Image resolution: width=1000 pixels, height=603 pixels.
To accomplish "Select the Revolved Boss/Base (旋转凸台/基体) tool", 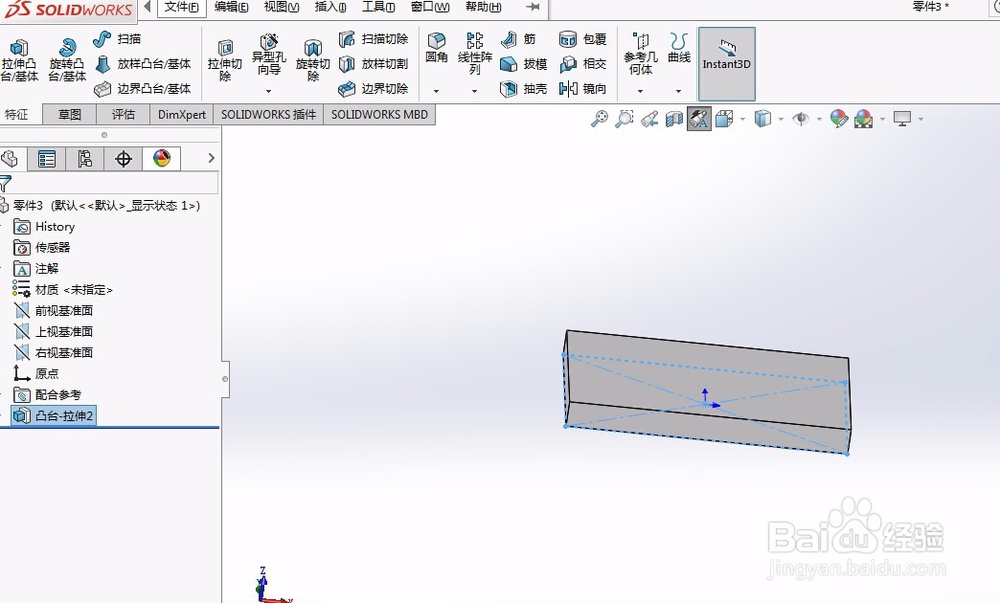I will click(67, 60).
